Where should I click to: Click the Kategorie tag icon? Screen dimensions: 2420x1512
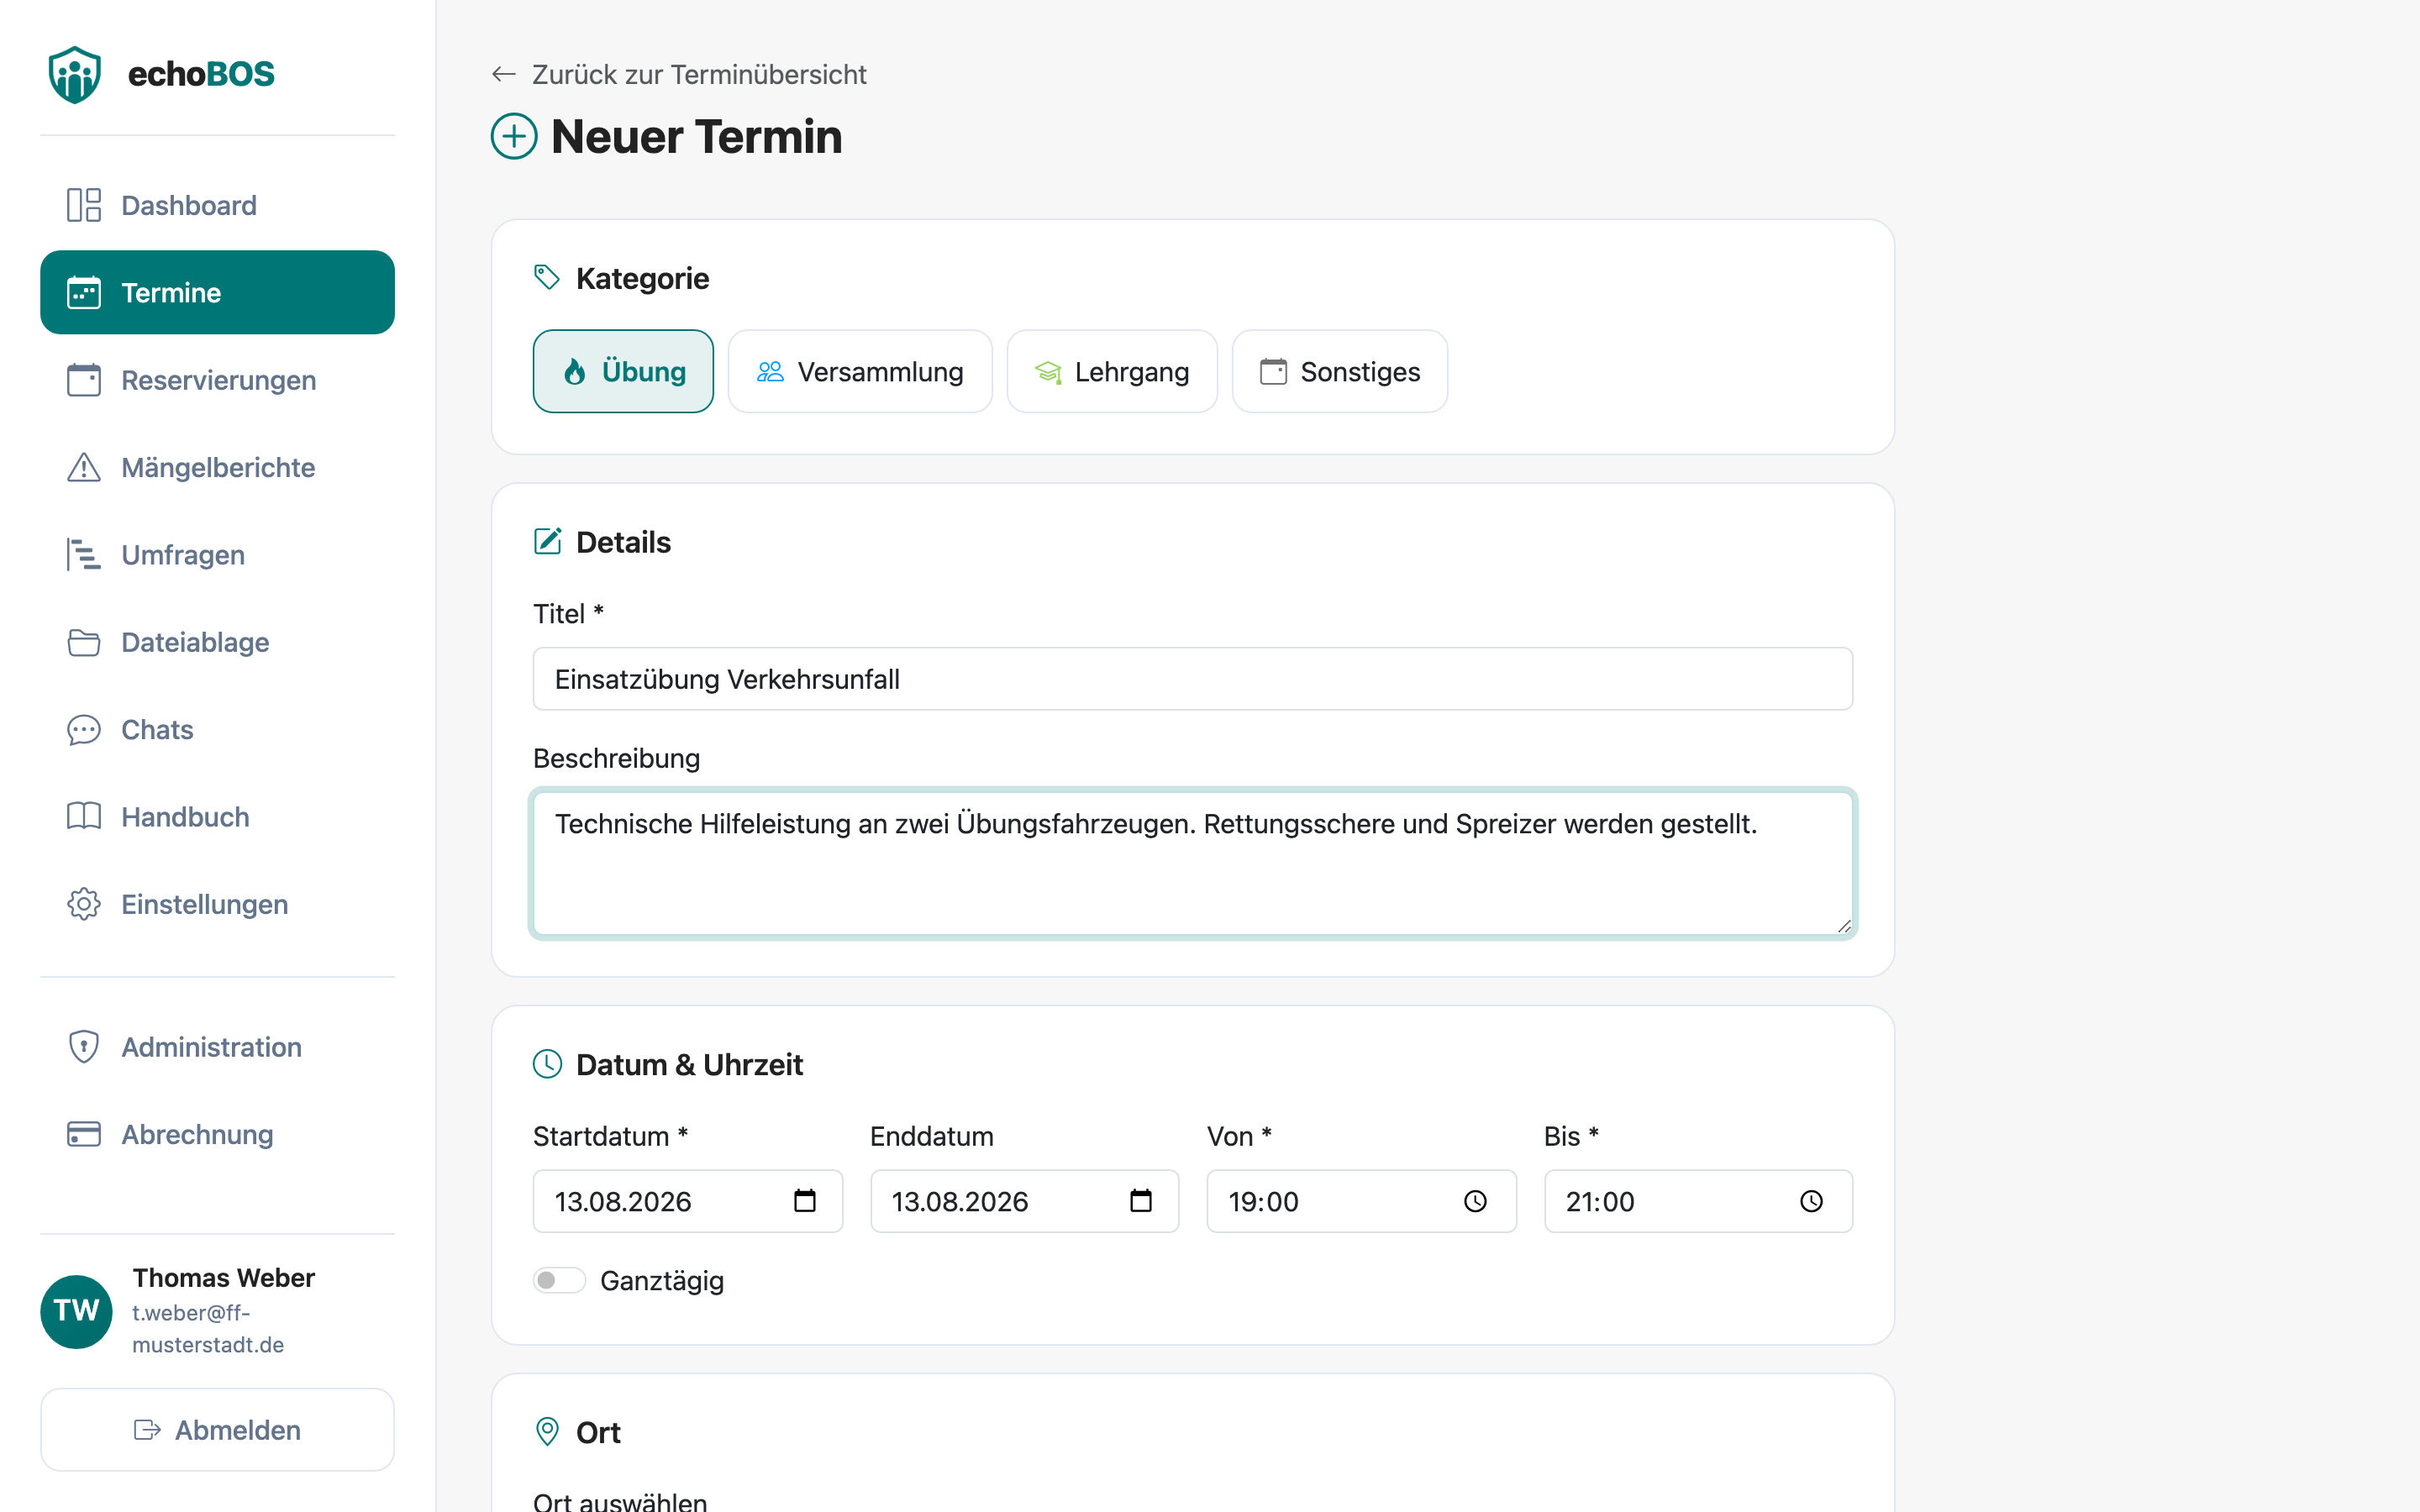coord(547,277)
